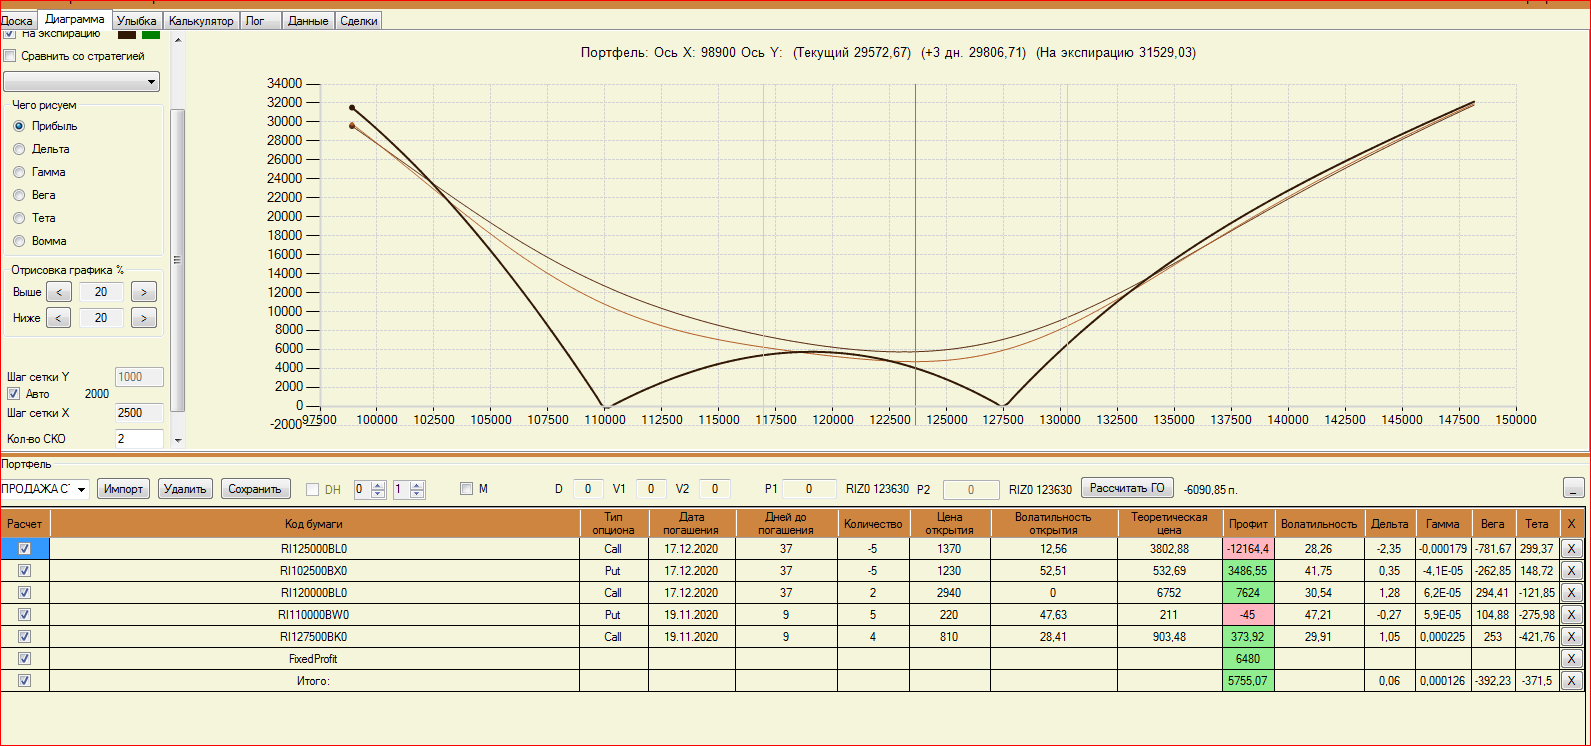Remove row RI120000BL0 with its X button

click(1571, 593)
